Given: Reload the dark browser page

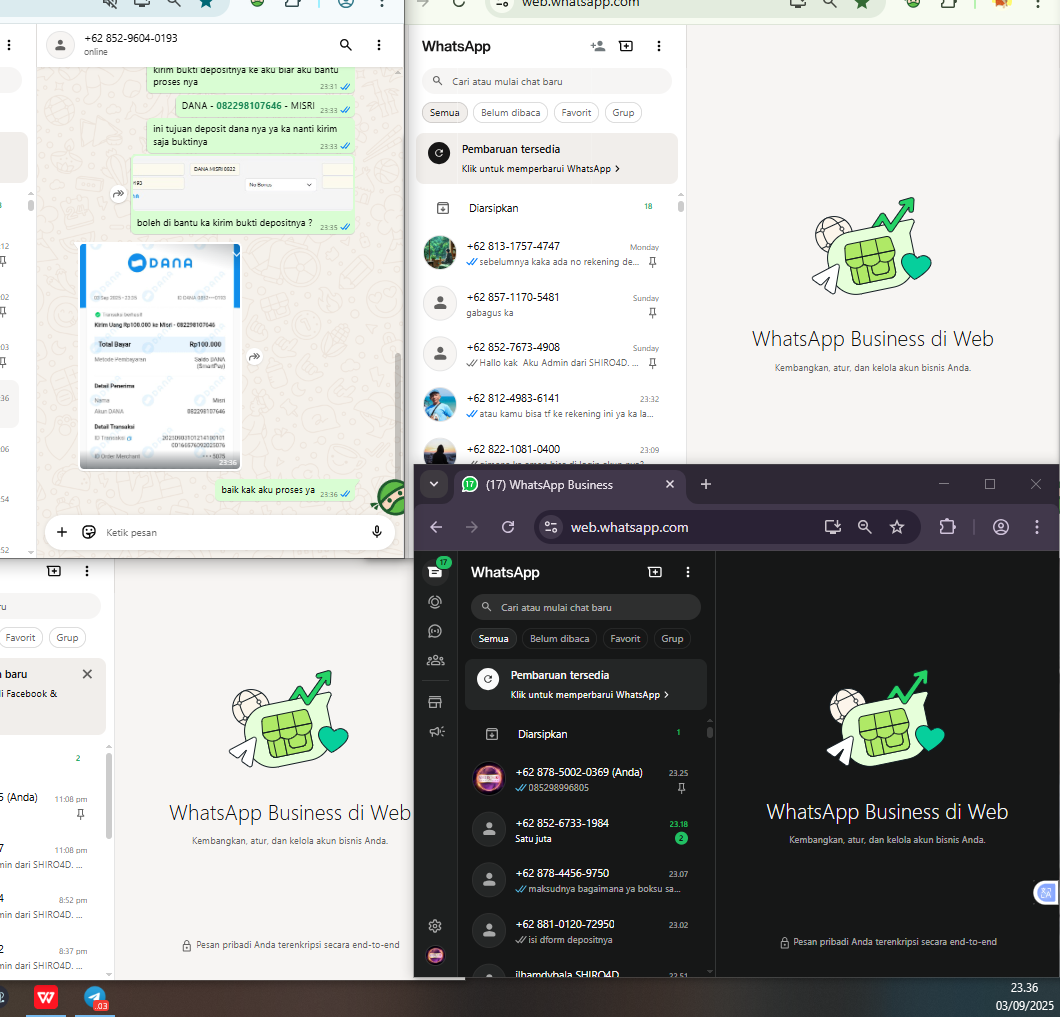Looking at the screenshot, I should pos(508,527).
